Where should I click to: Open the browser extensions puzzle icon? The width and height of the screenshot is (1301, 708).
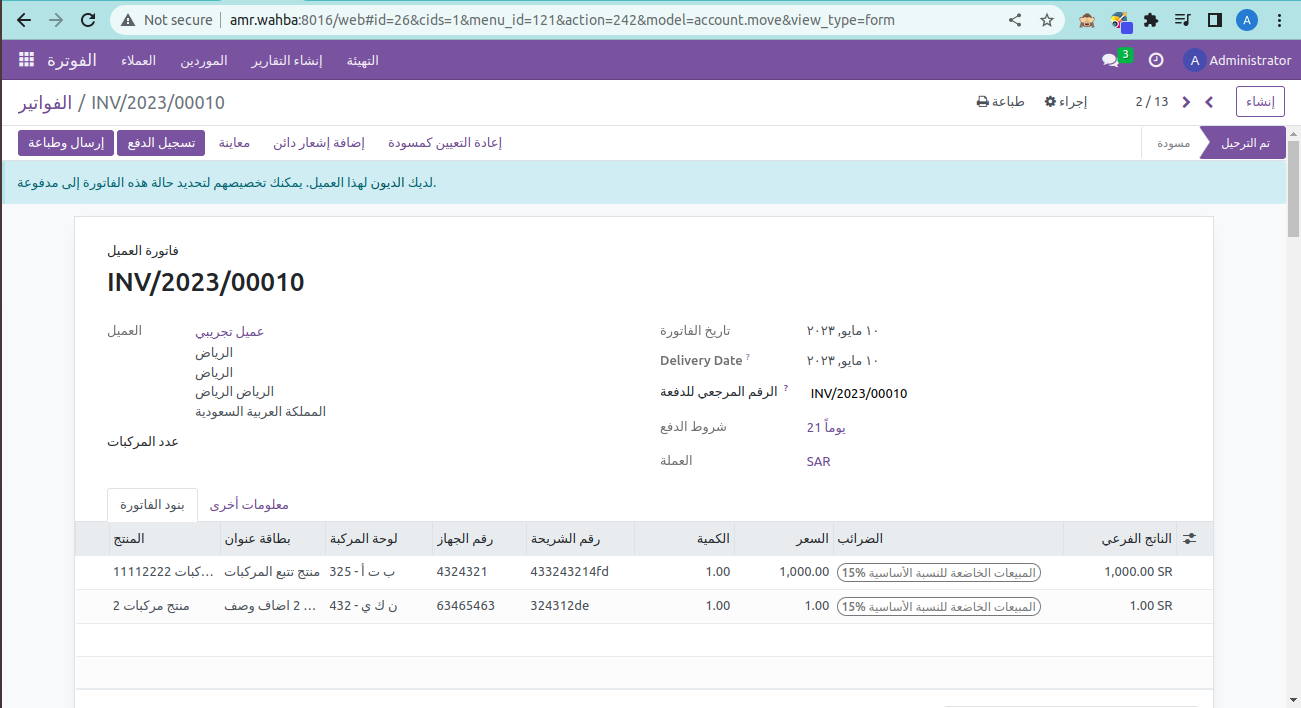point(1151,20)
